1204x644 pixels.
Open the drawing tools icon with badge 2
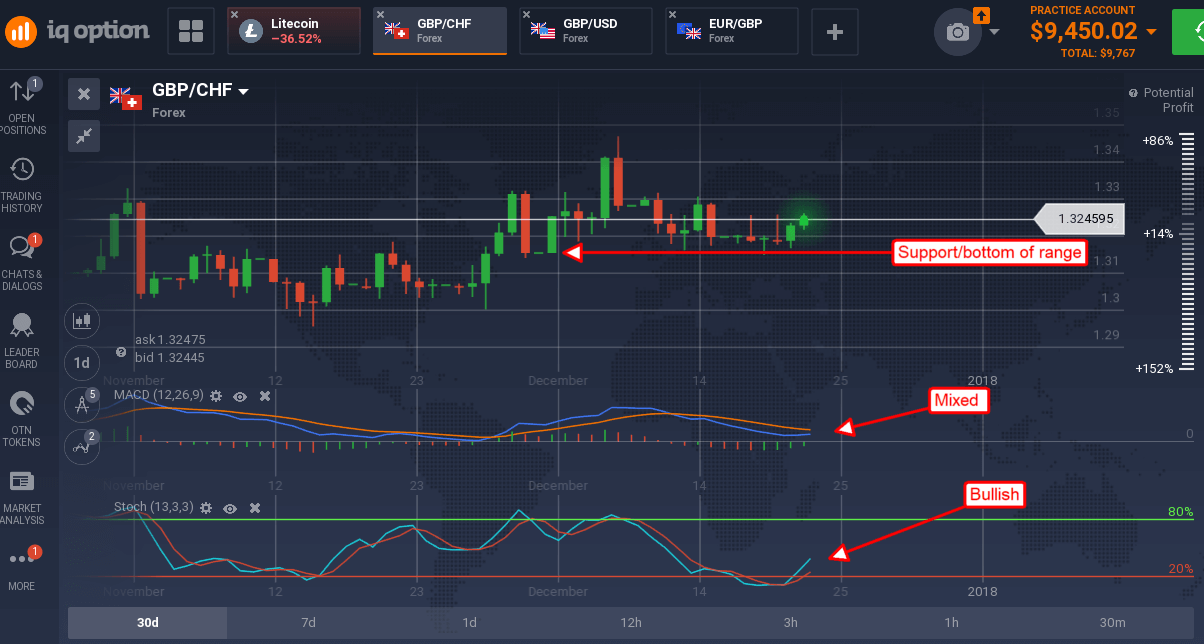pos(82,446)
